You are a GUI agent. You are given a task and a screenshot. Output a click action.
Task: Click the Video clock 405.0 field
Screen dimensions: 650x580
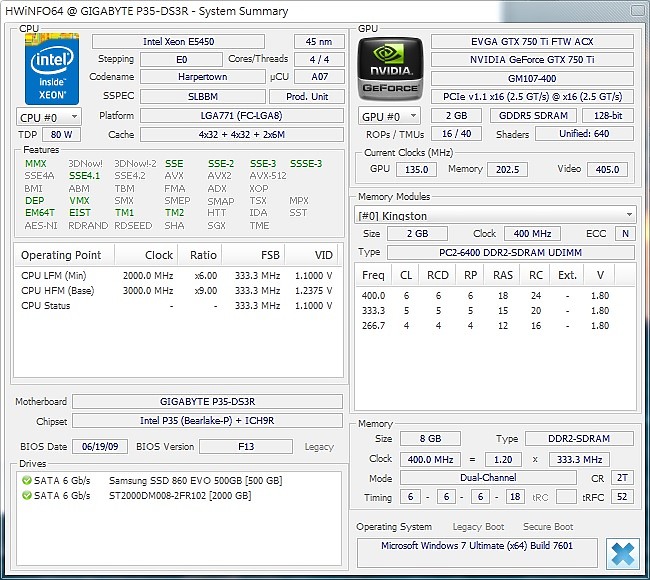point(607,169)
